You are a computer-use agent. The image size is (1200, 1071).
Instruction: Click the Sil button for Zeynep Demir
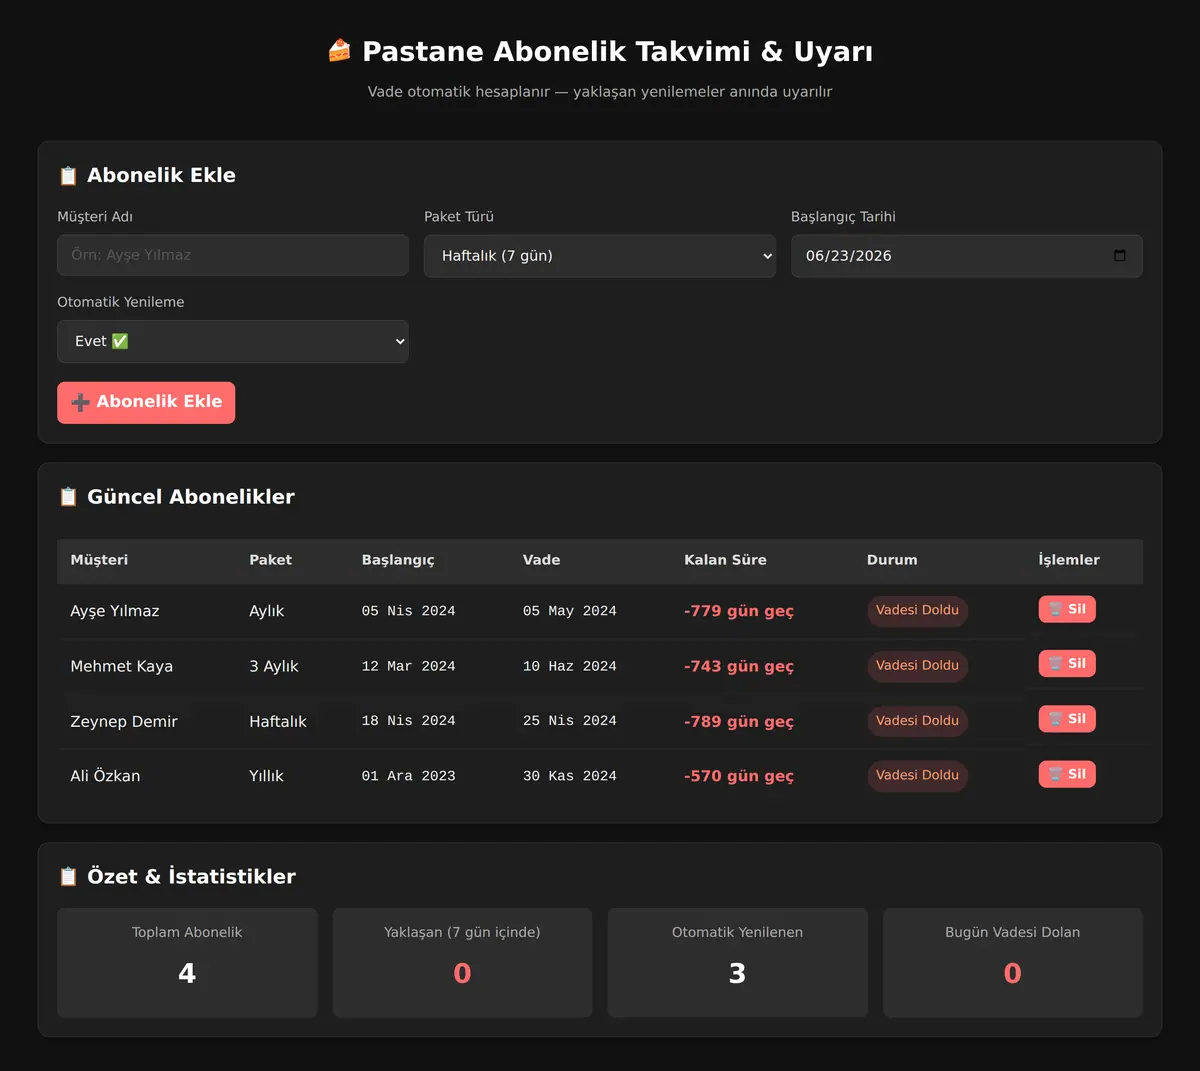click(x=1067, y=719)
